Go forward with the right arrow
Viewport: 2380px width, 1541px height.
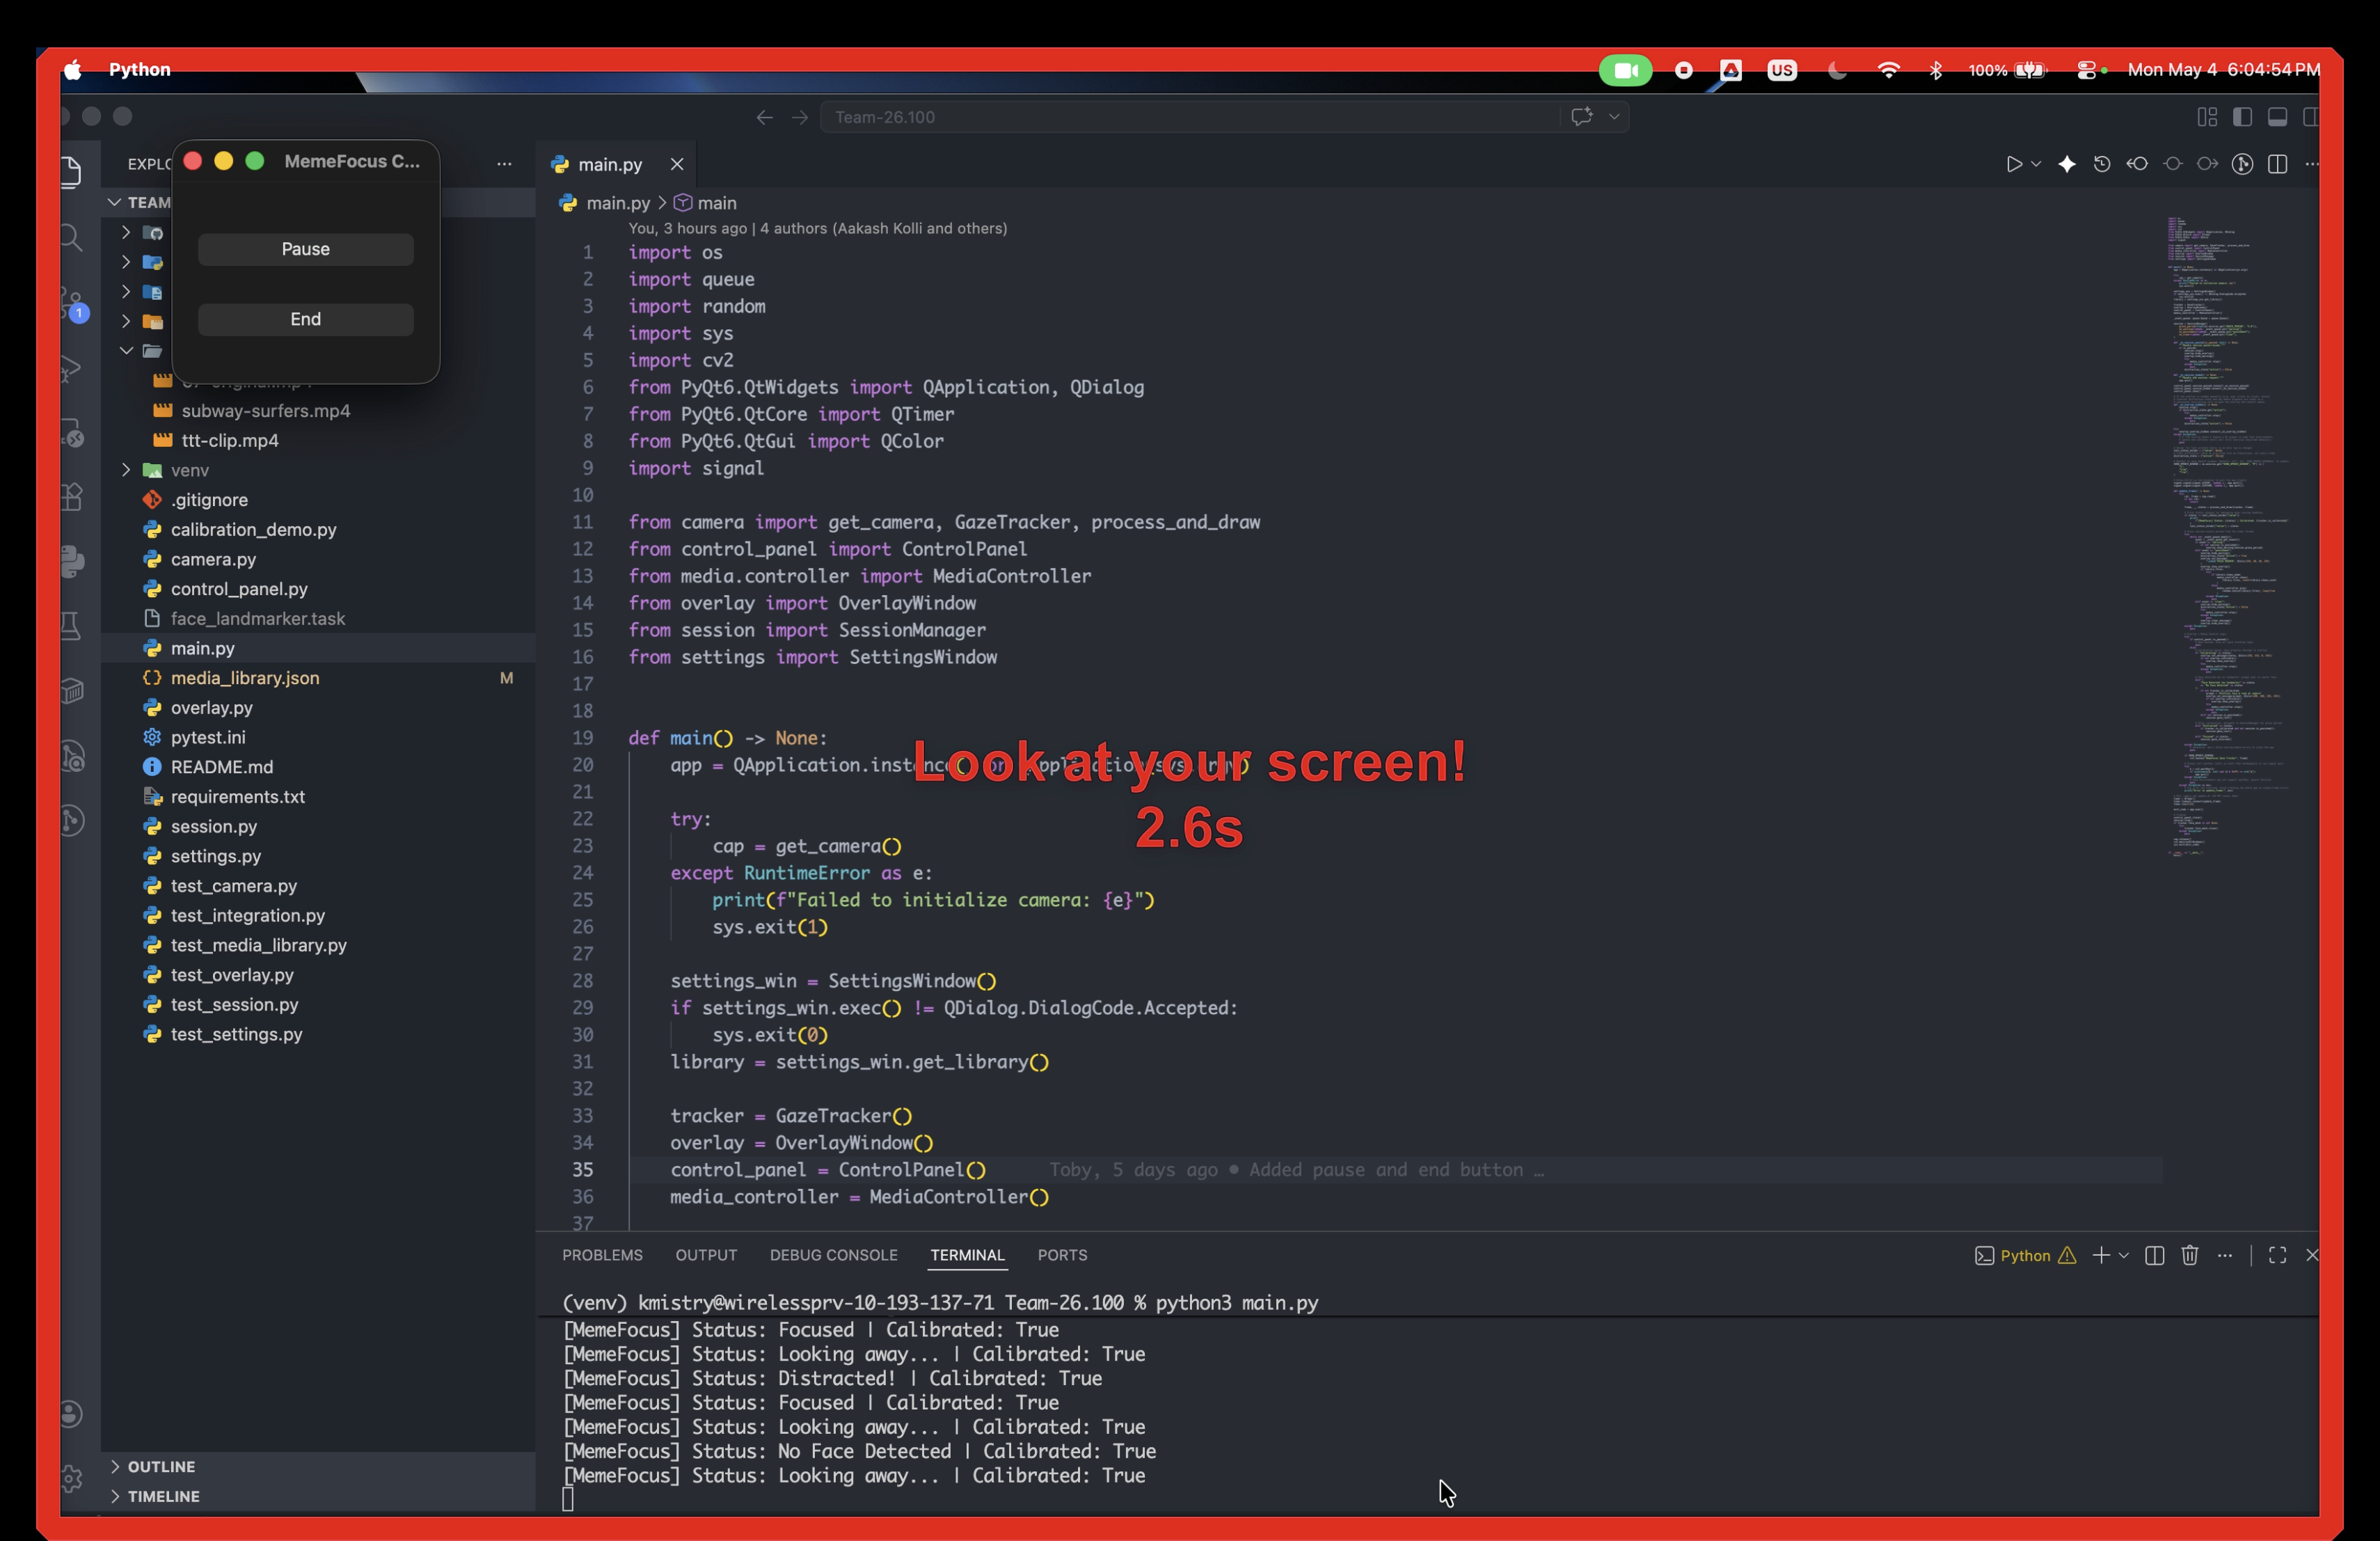click(x=800, y=117)
